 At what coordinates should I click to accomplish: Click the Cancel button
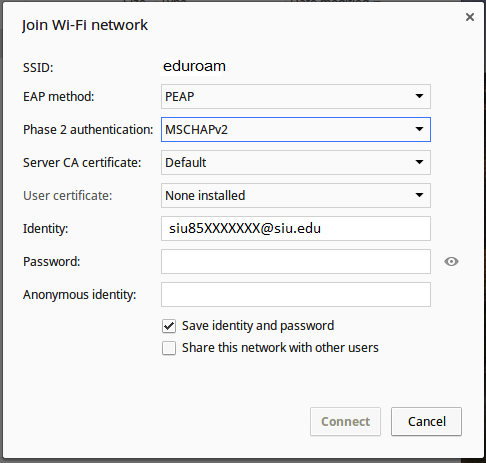(427, 421)
